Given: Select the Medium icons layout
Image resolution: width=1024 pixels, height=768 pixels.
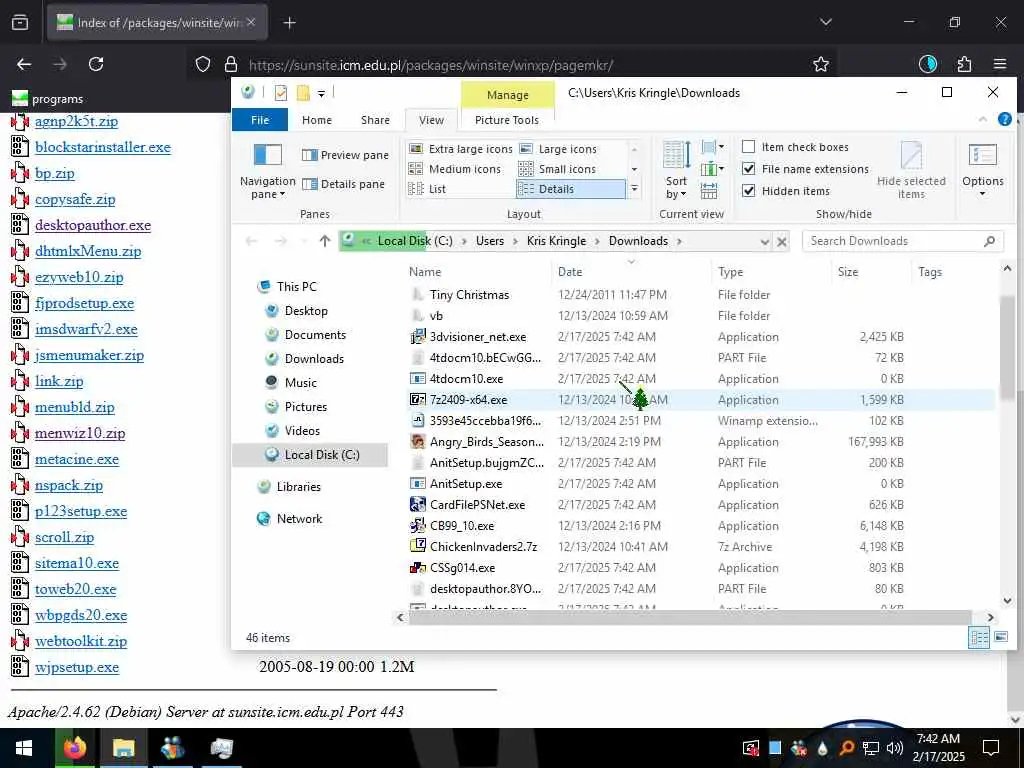Looking at the screenshot, I should point(456,169).
